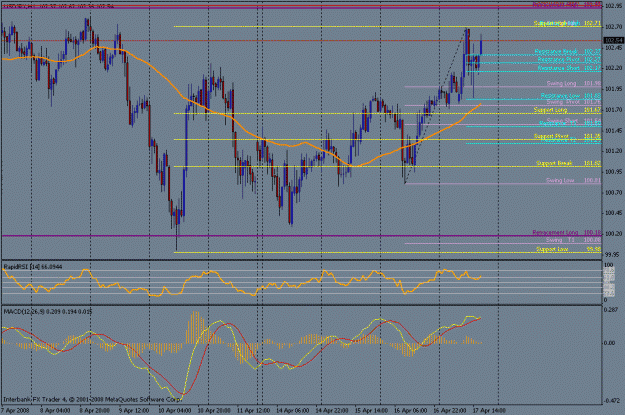Click the Resistance Low level label

[570, 96]
